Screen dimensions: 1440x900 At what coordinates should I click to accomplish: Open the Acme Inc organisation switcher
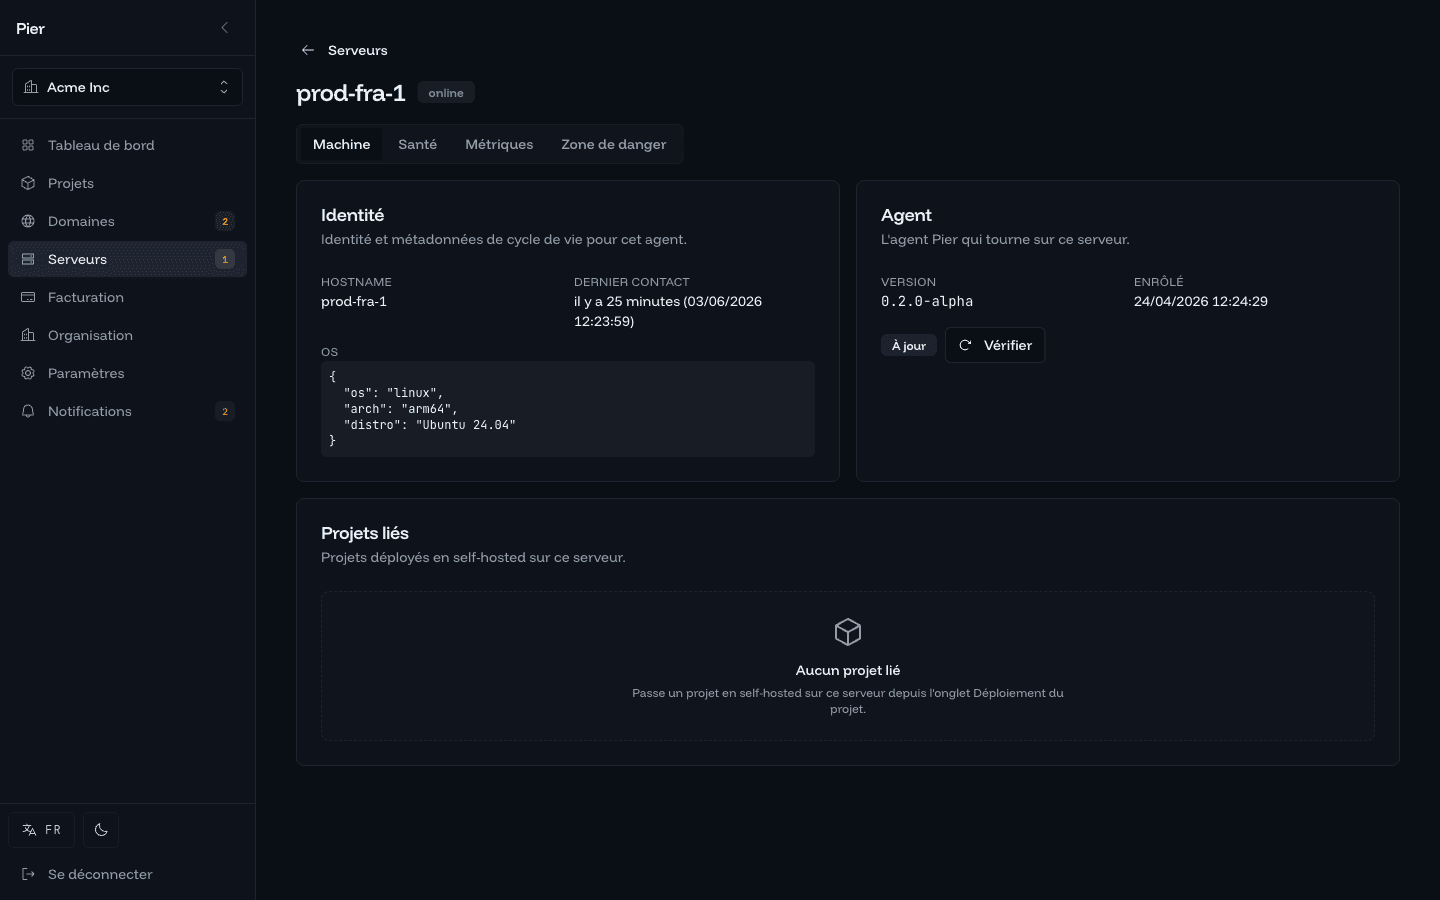[127, 87]
